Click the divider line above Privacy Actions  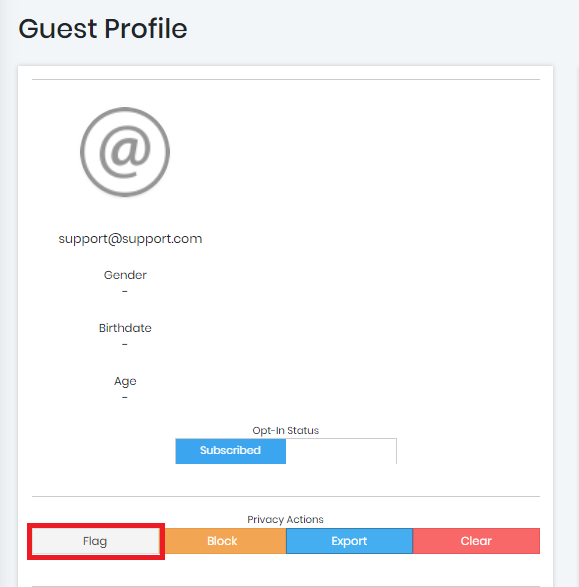[286, 496]
